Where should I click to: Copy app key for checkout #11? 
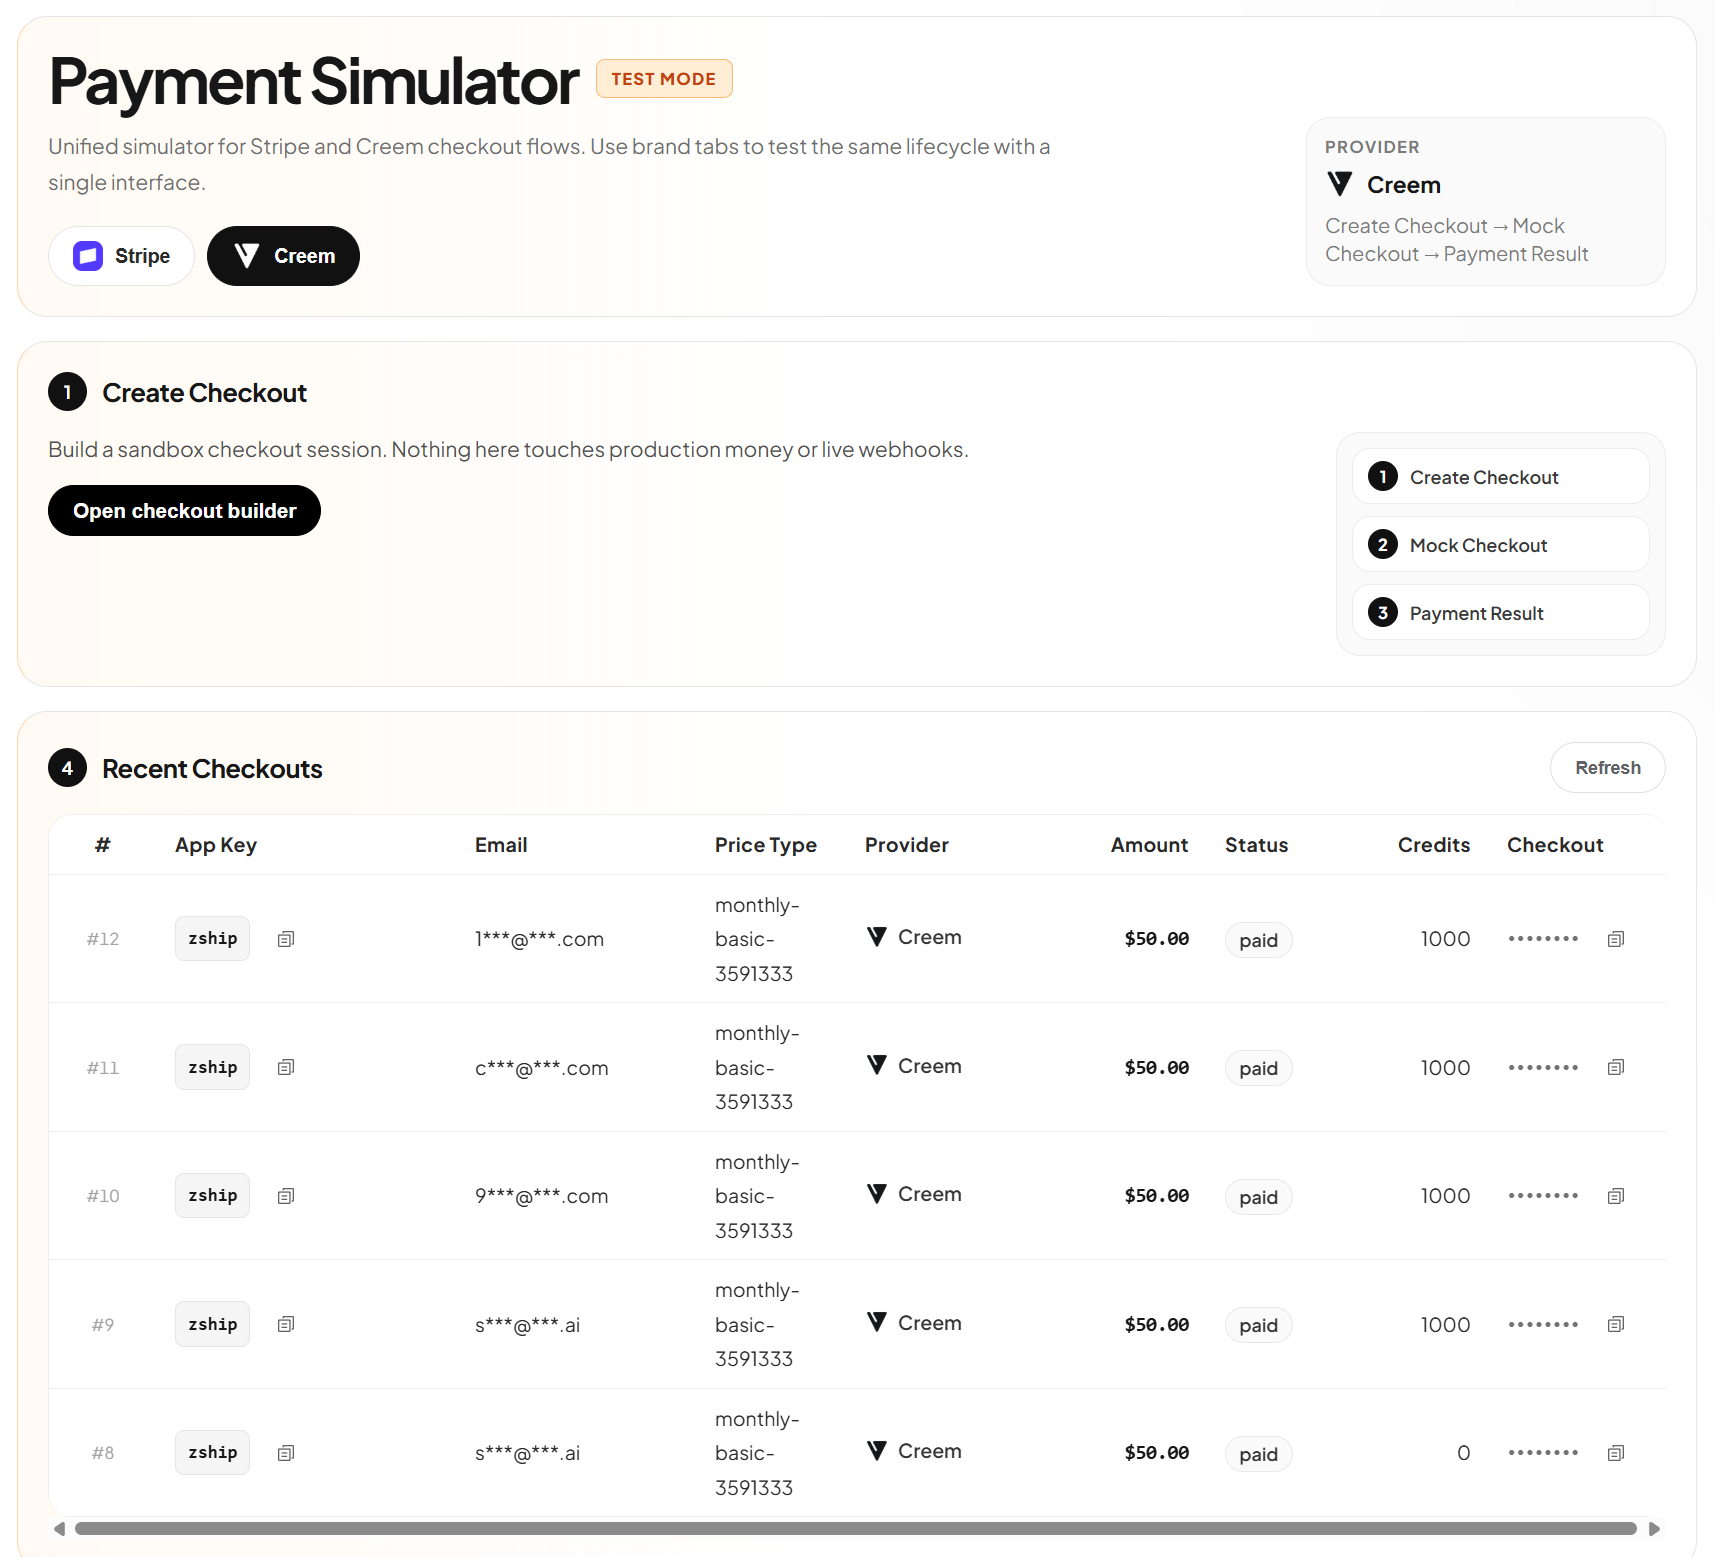286,1067
